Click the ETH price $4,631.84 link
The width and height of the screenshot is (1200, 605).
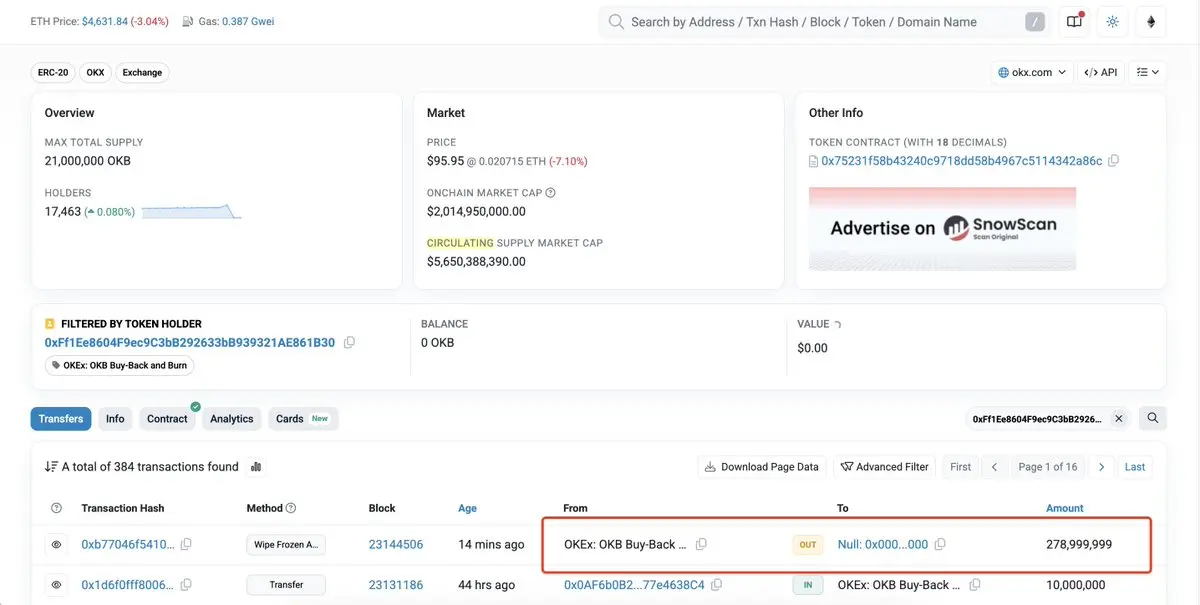pyautogui.click(x=105, y=21)
